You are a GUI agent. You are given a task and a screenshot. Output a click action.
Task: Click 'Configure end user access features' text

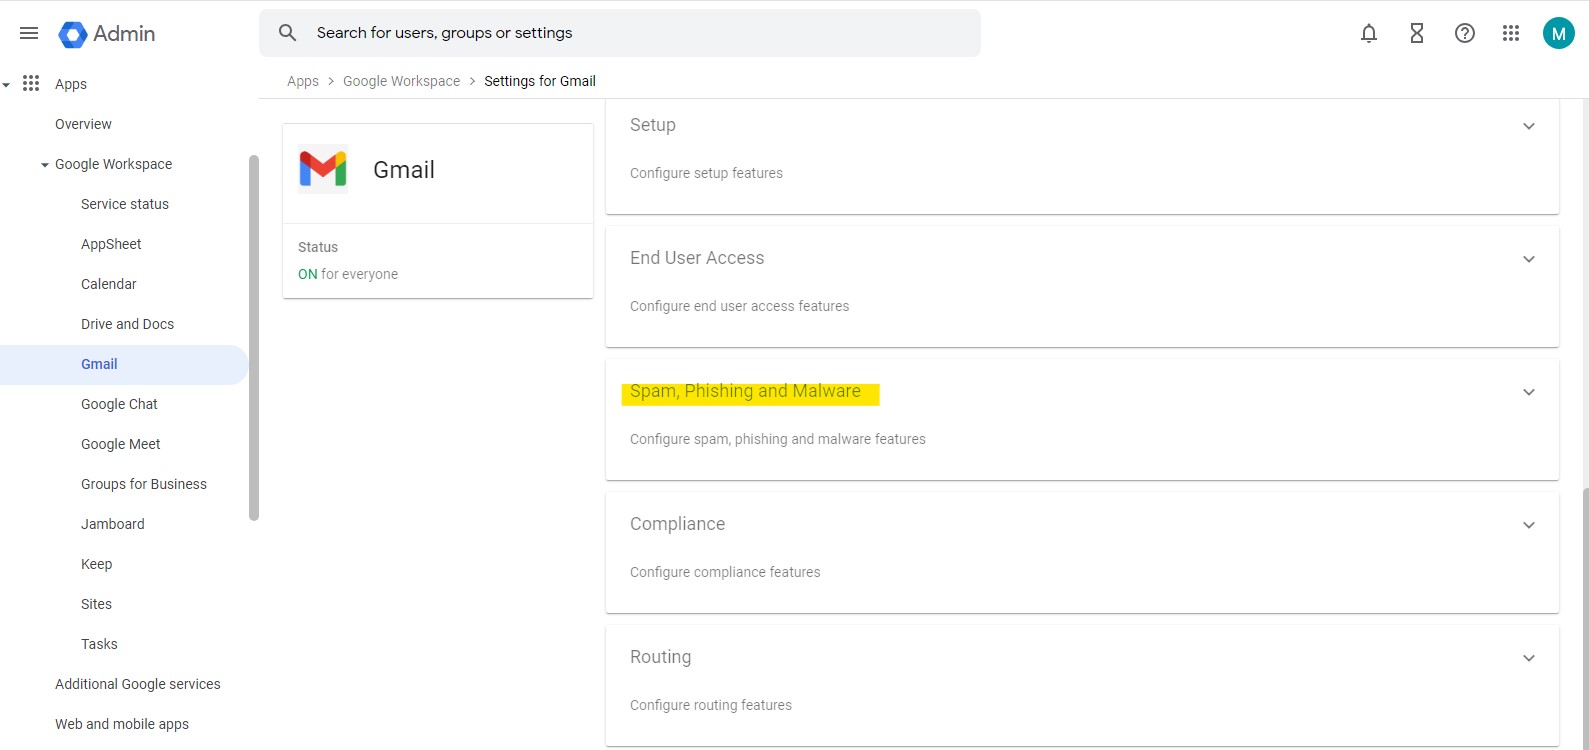739,306
